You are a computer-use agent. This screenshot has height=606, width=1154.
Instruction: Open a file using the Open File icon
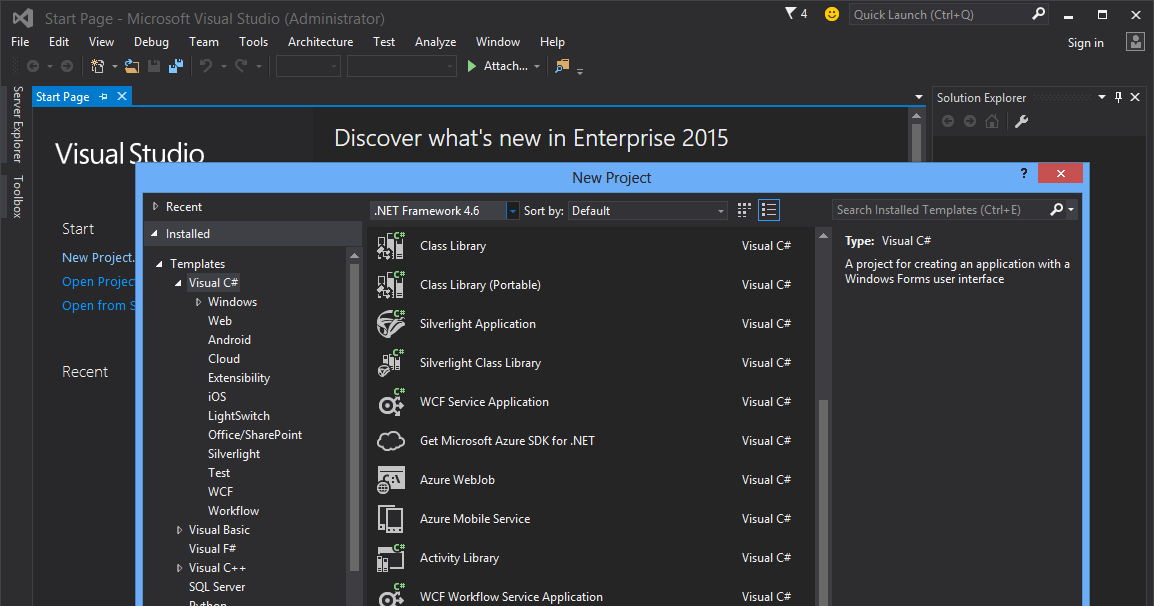[132, 65]
